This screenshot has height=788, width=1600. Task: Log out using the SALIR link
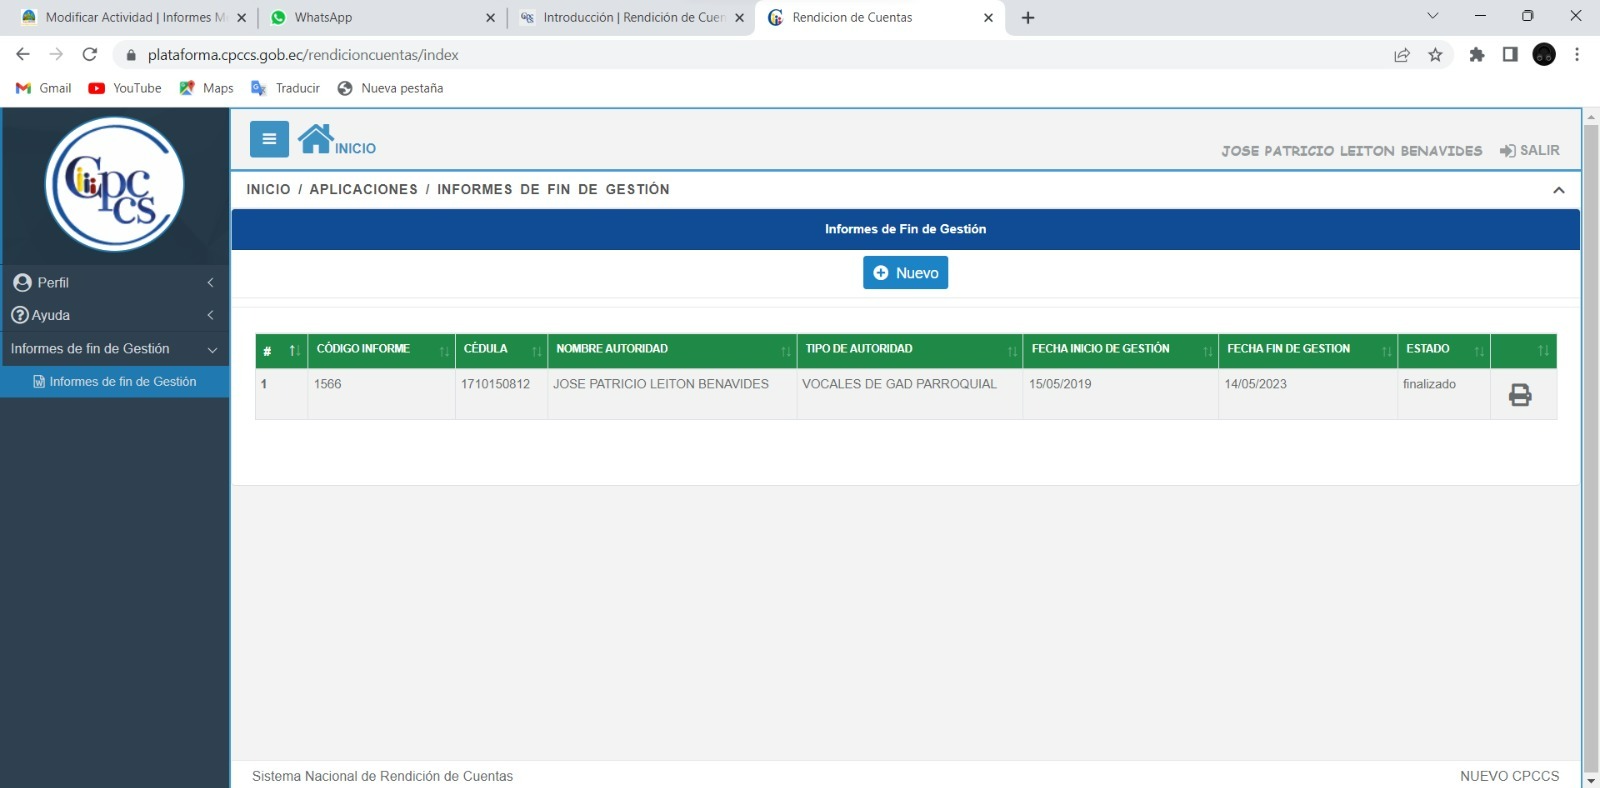click(x=1530, y=150)
